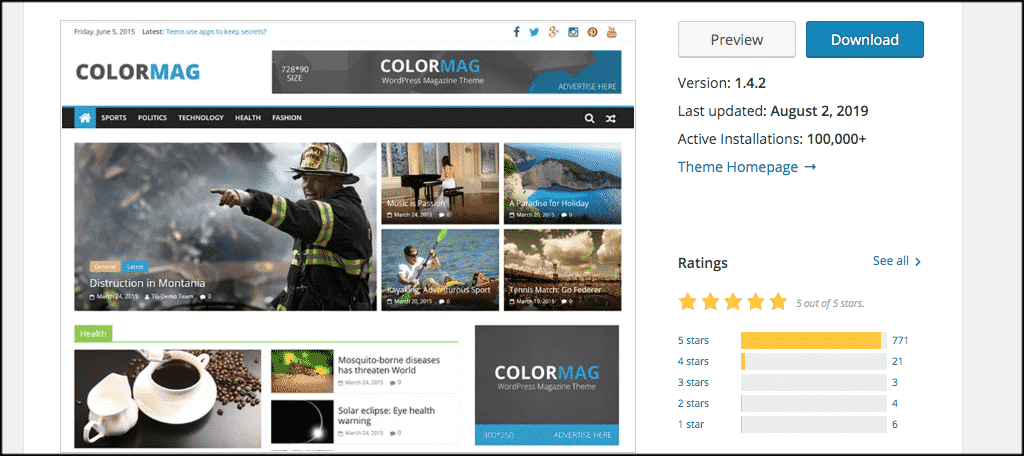This screenshot has height=456, width=1024.
Task: Click the blue Download button
Action: (x=865, y=39)
